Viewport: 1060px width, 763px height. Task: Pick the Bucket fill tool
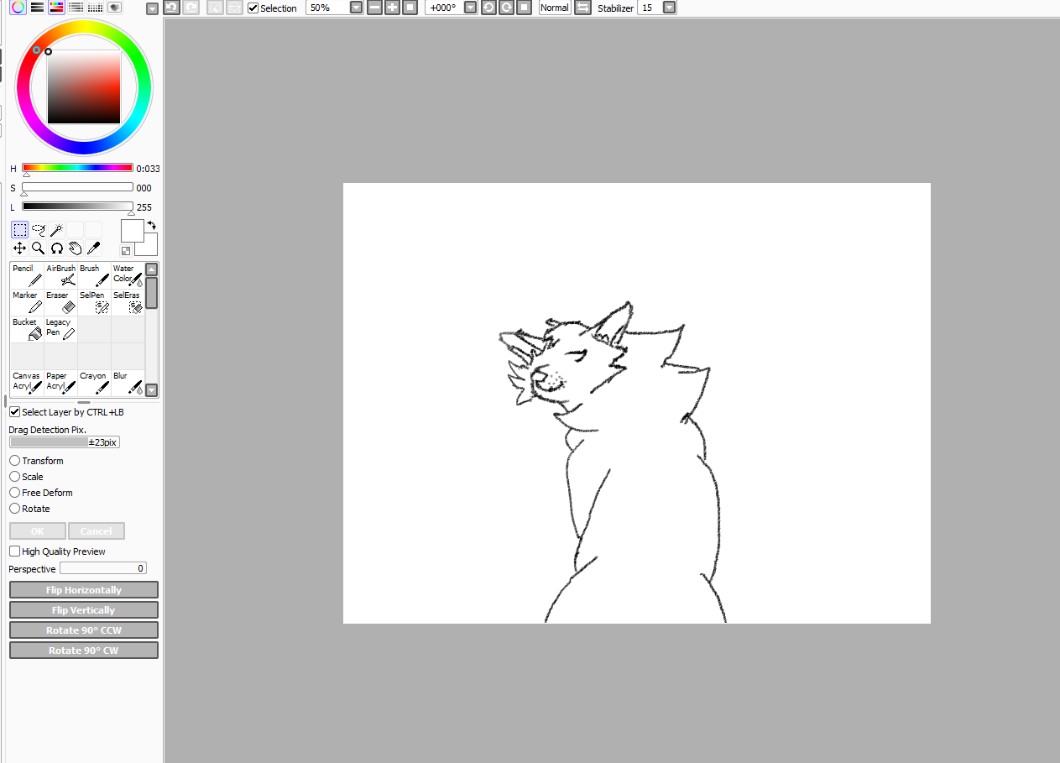coord(27,329)
